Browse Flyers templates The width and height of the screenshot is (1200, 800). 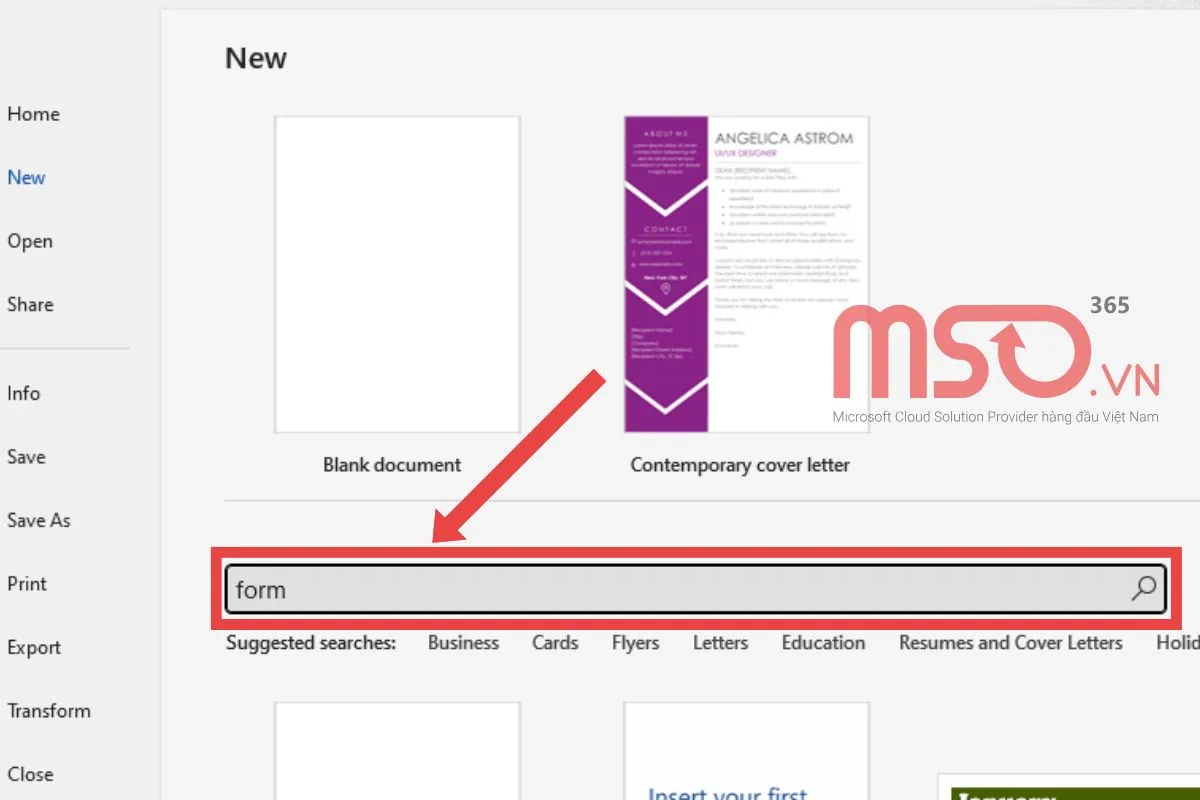coord(635,643)
